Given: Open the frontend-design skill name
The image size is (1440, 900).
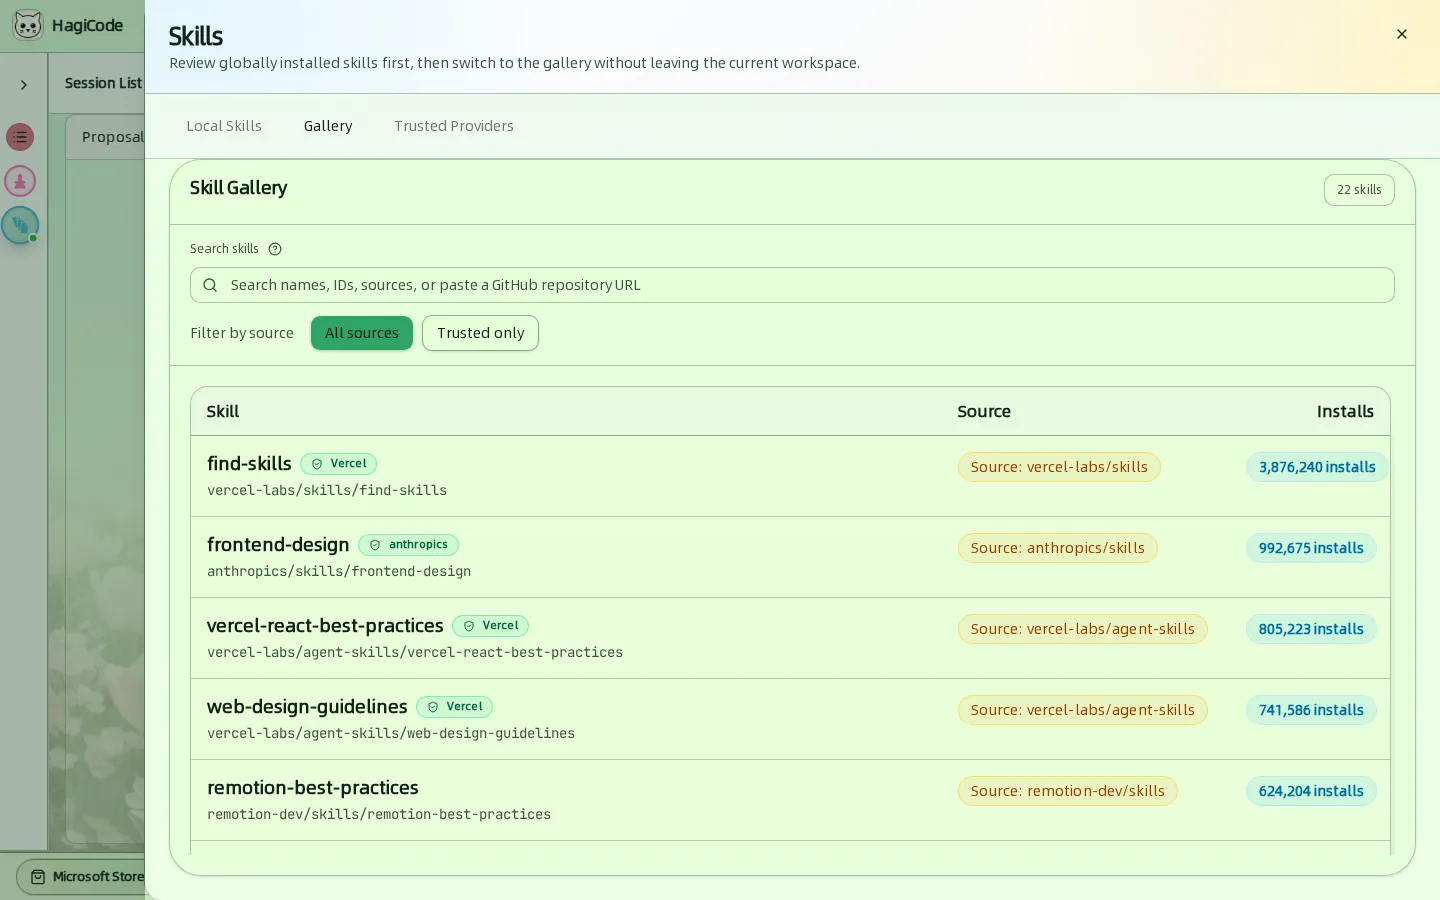Looking at the screenshot, I should click(x=278, y=545).
